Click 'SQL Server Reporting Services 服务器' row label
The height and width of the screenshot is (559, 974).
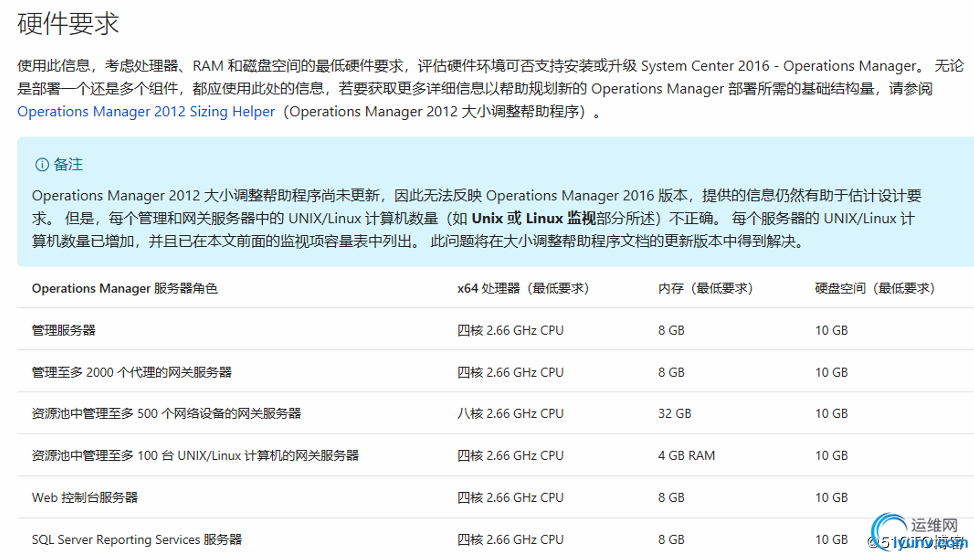tap(137, 540)
